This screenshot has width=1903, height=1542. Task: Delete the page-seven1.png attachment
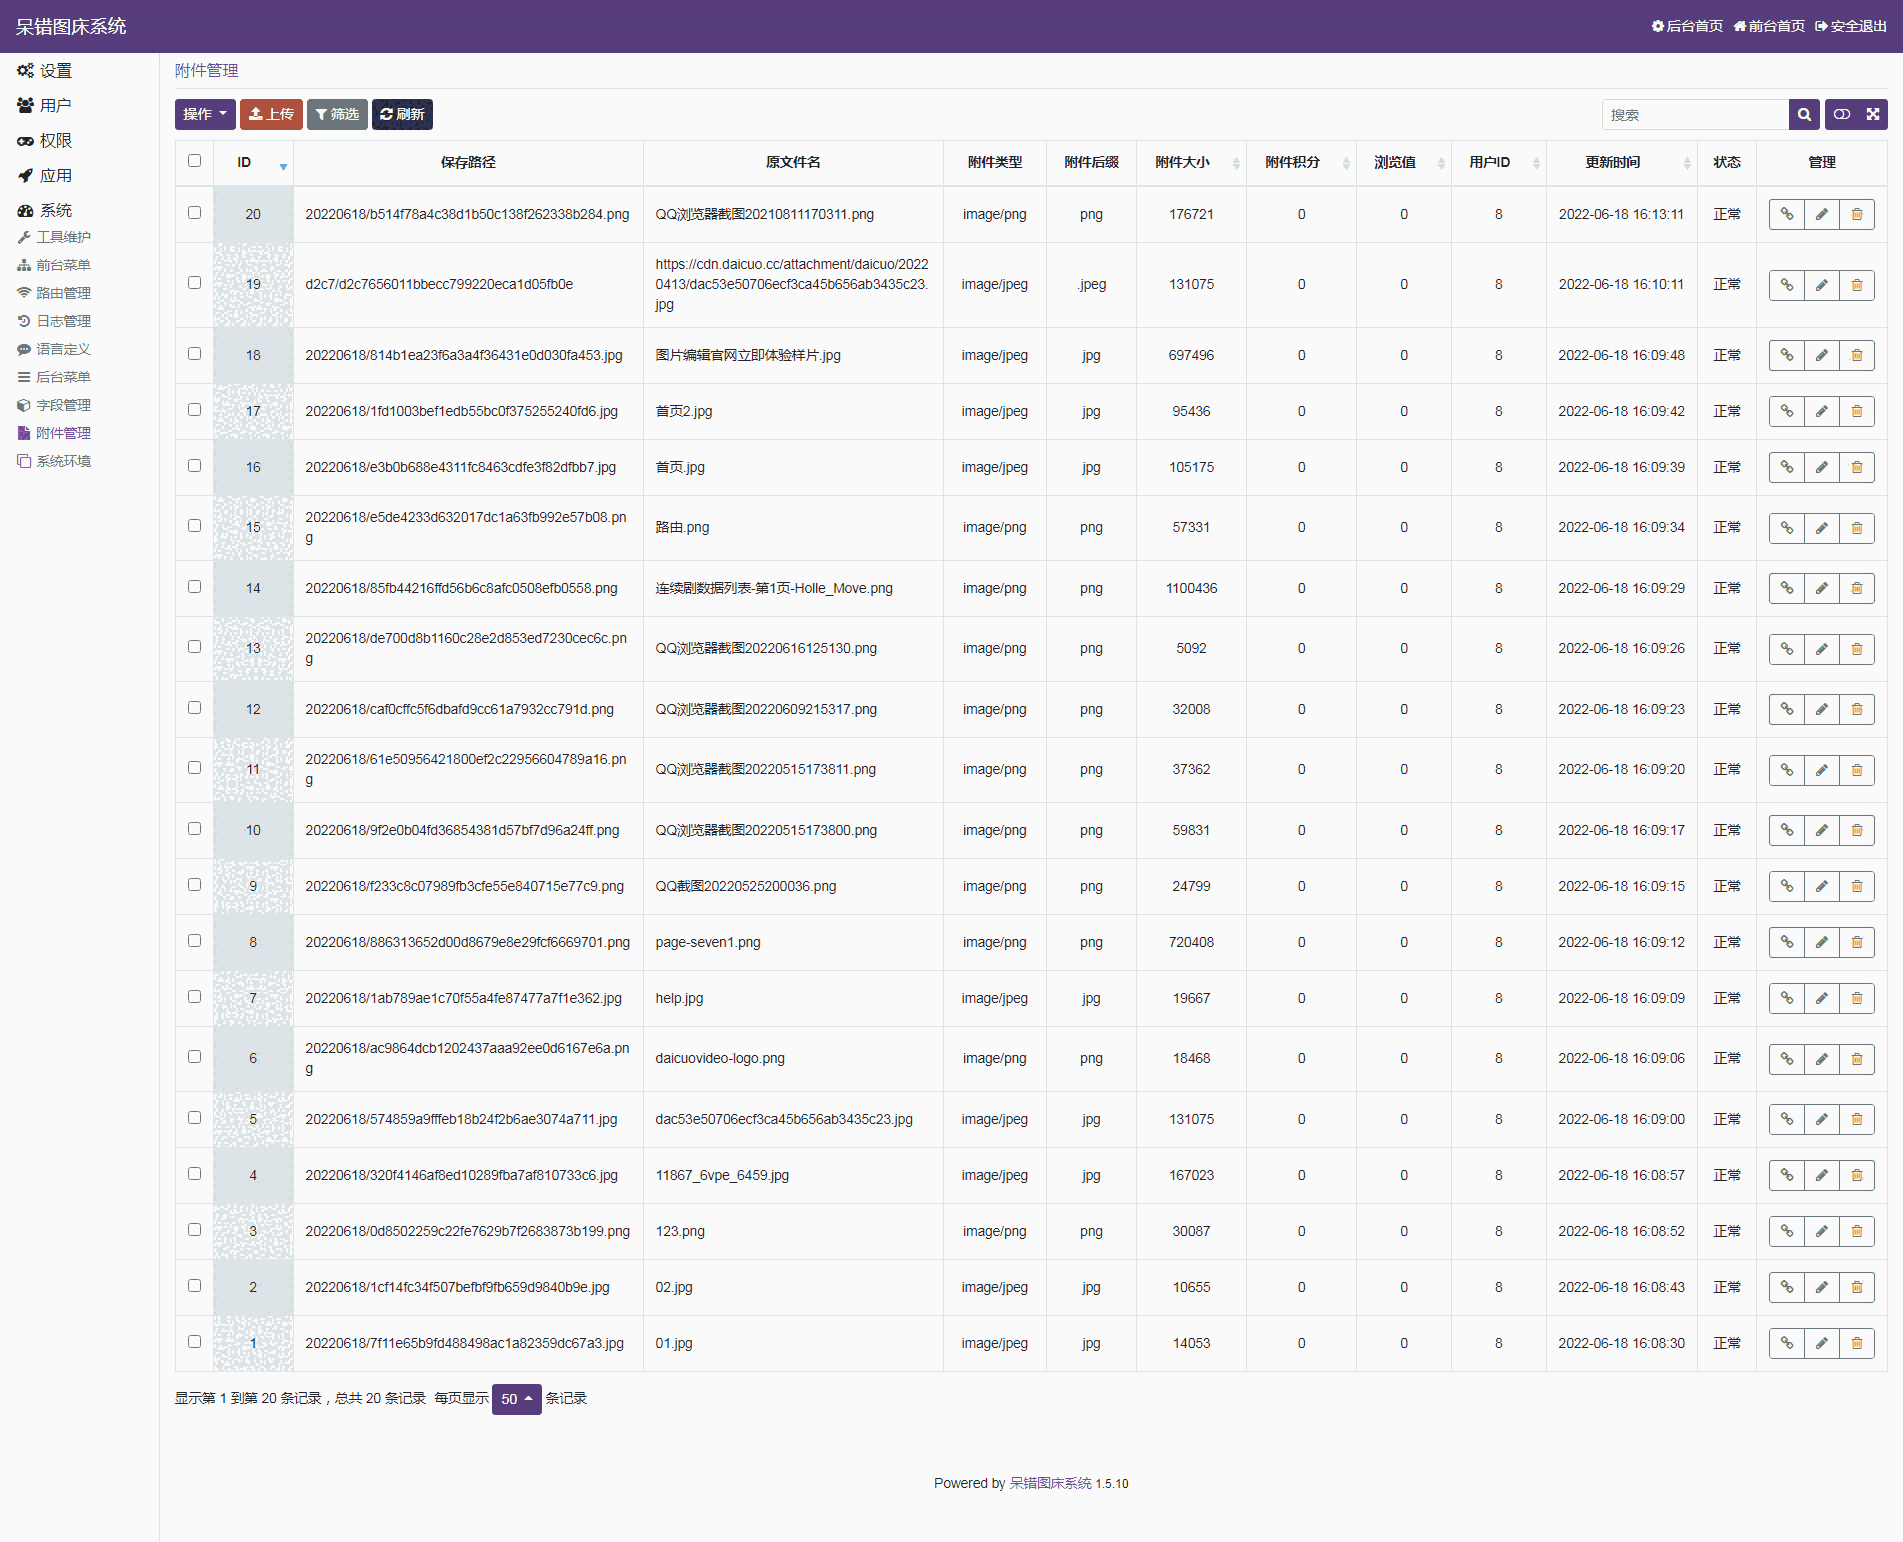1857,942
